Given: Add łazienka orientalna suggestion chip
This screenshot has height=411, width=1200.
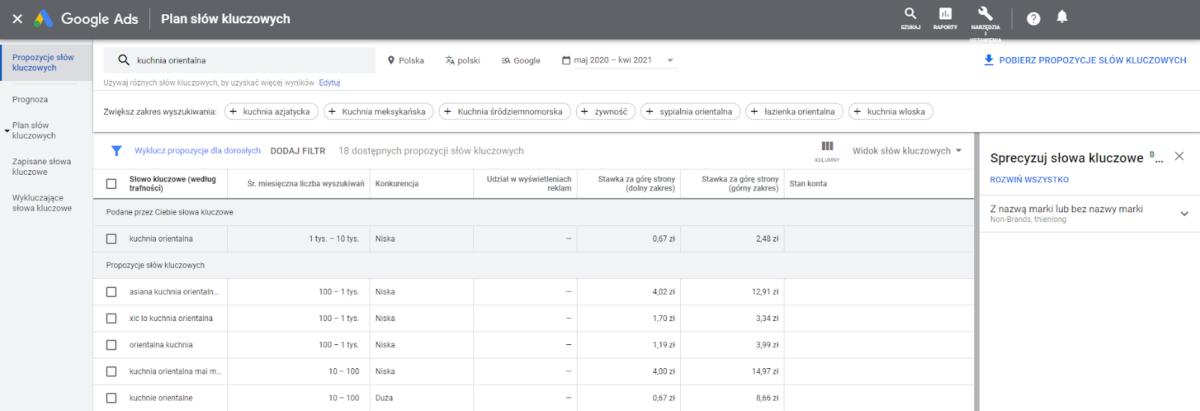Looking at the screenshot, I should pos(795,111).
